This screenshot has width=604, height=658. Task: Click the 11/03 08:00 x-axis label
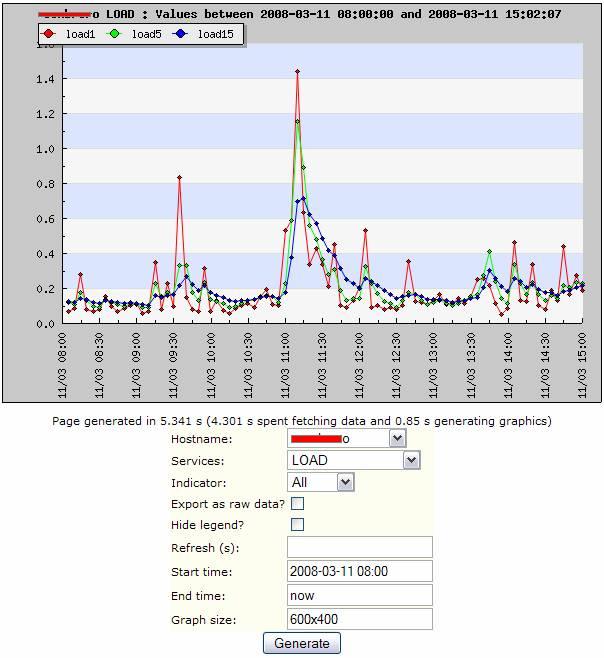62,365
